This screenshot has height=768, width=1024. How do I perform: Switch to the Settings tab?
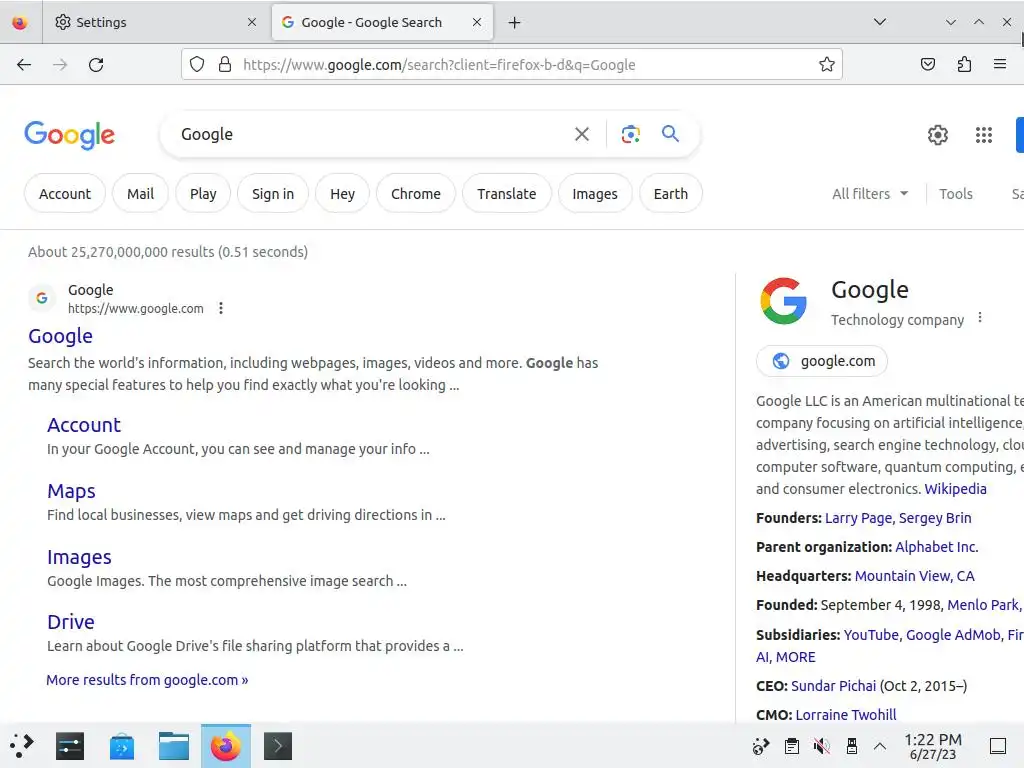point(155,22)
